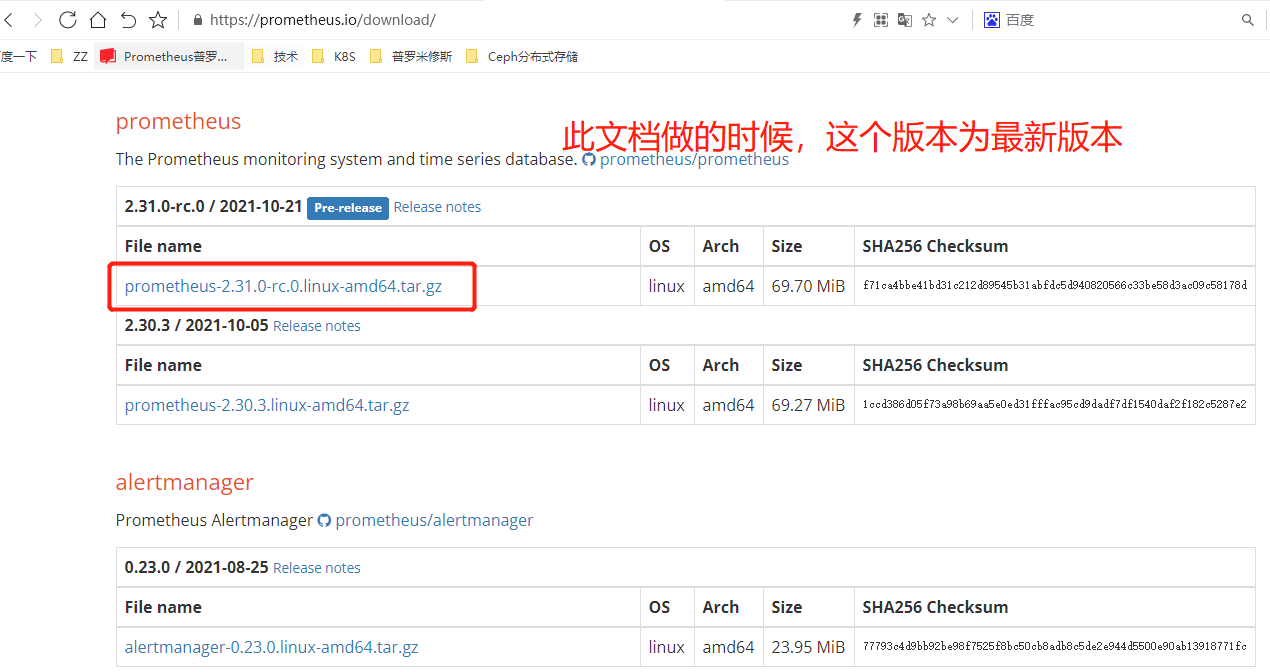Image resolution: width=1270 pixels, height=672 pixels.
Task: Go back with the browser back arrow
Action: click(x=10, y=19)
